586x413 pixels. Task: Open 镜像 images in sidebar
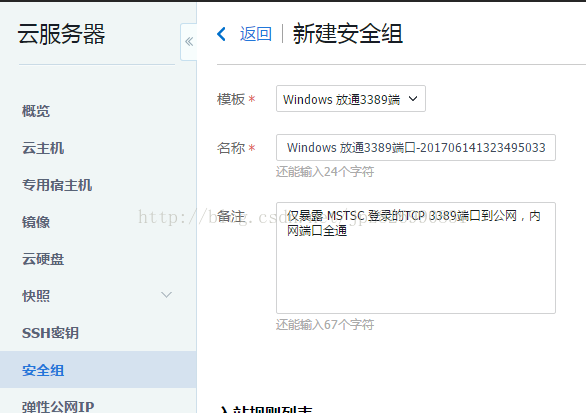pos(36,222)
